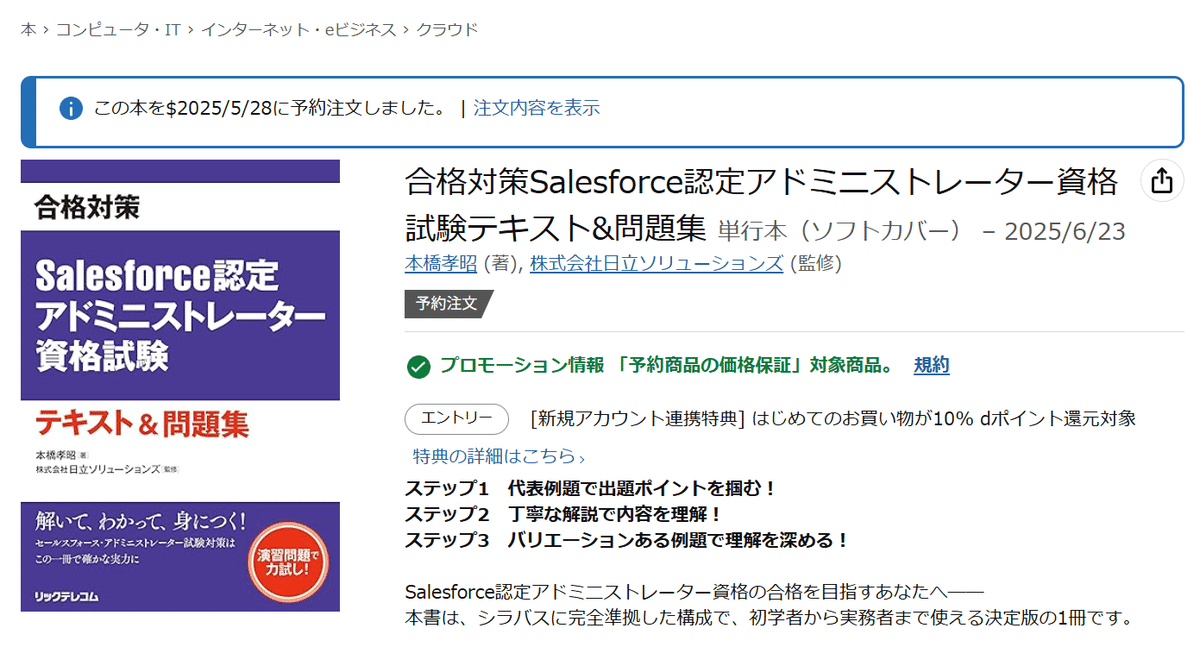Open the 本 breadcrumb link
The height and width of the screenshot is (647, 1200).
[28, 30]
